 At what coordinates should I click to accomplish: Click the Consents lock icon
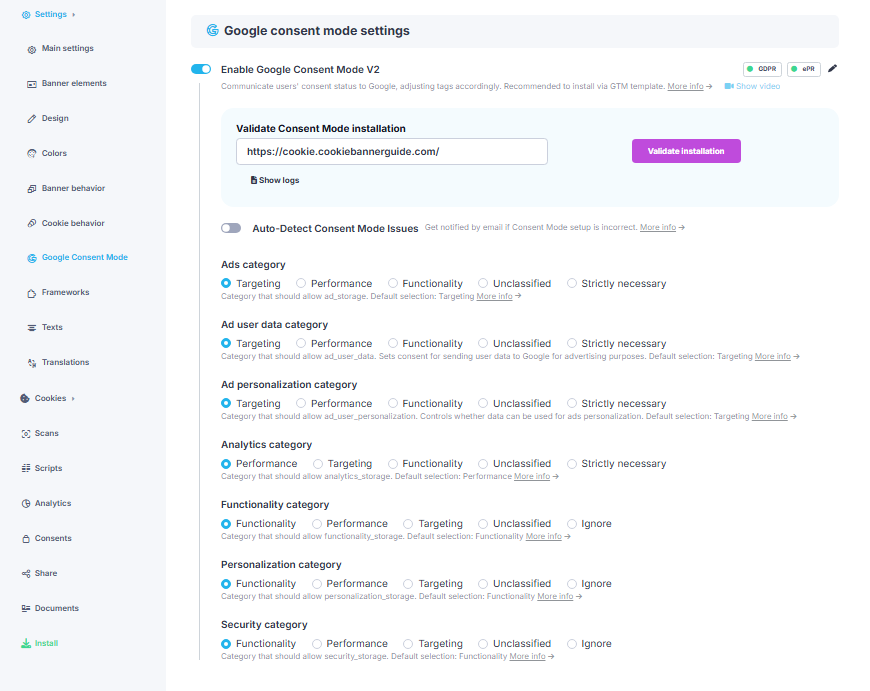26,538
